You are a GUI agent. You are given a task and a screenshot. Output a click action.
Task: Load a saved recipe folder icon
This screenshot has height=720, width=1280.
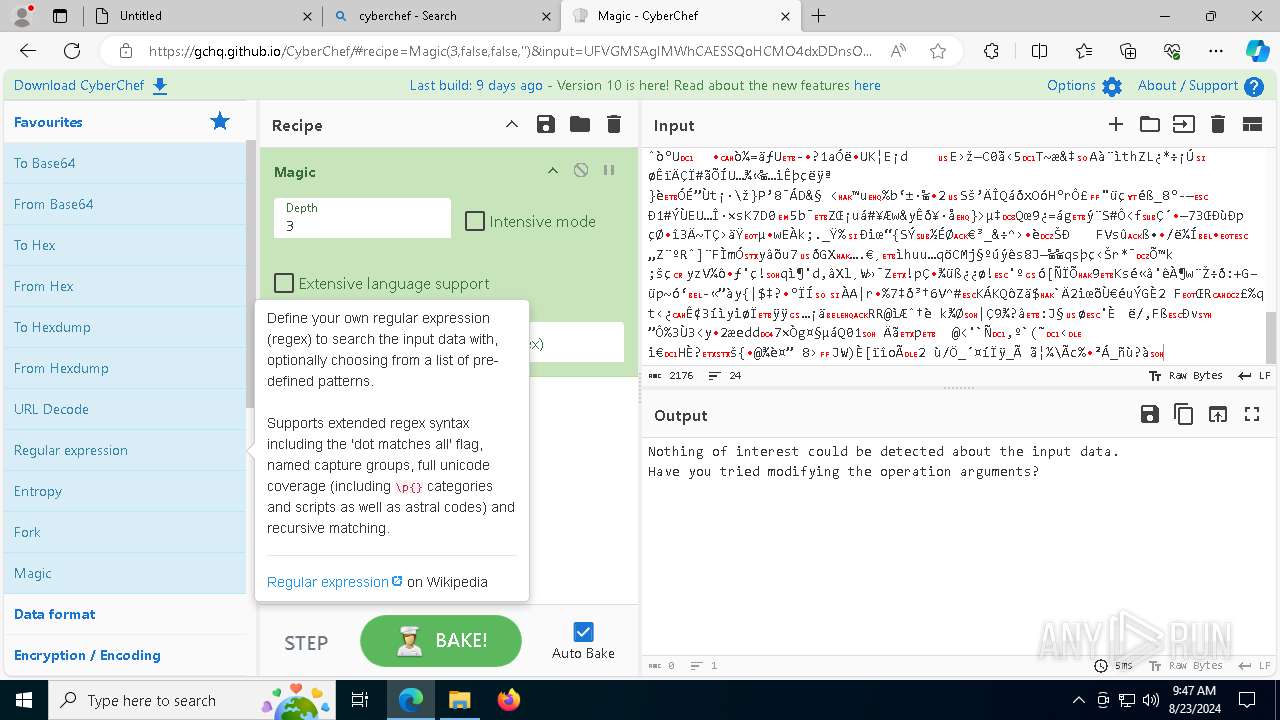(580, 124)
